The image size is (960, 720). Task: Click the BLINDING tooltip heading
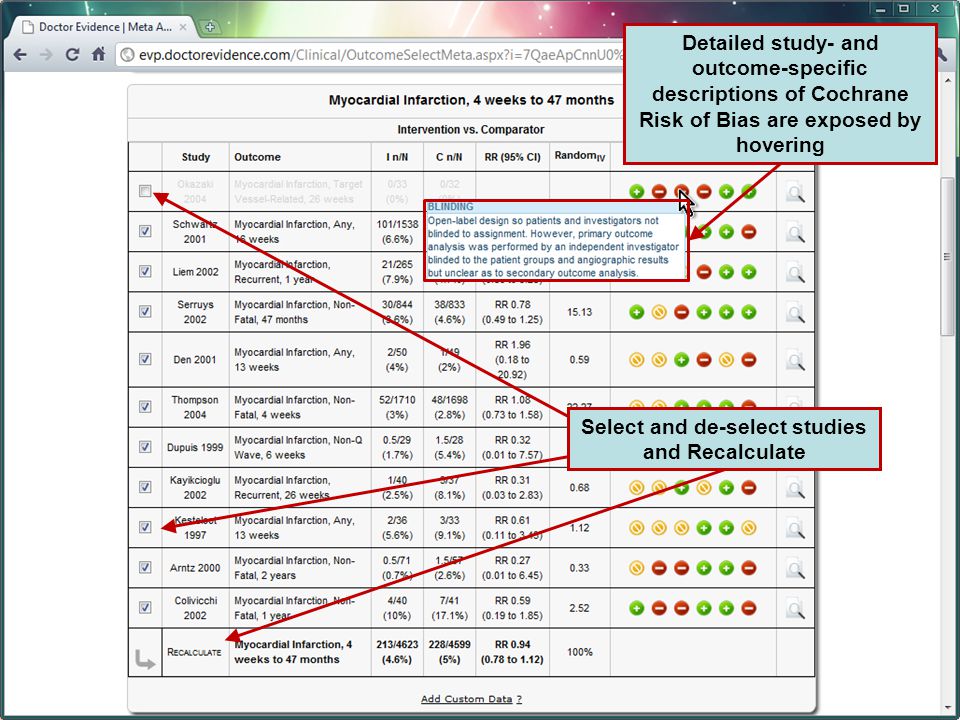tap(450, 207)
